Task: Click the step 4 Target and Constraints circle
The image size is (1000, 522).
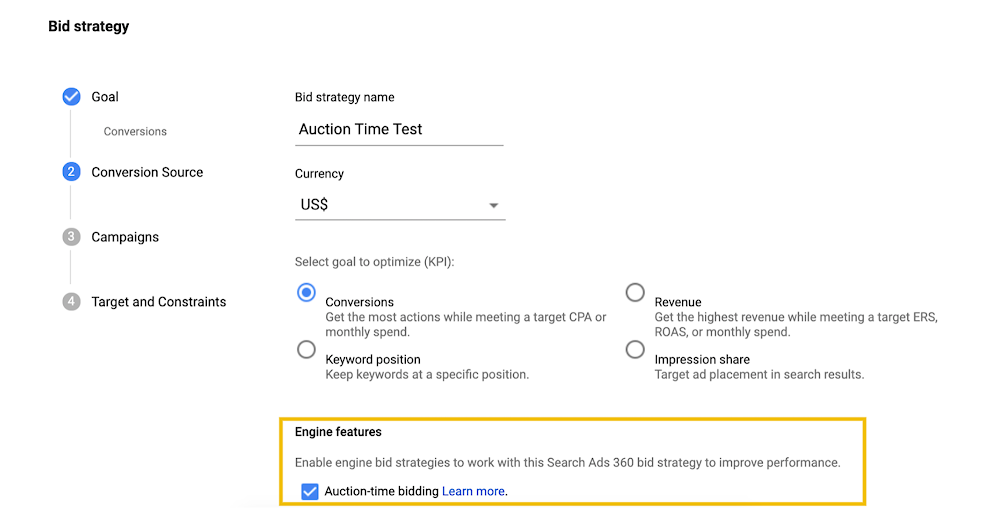Action: 71,301
